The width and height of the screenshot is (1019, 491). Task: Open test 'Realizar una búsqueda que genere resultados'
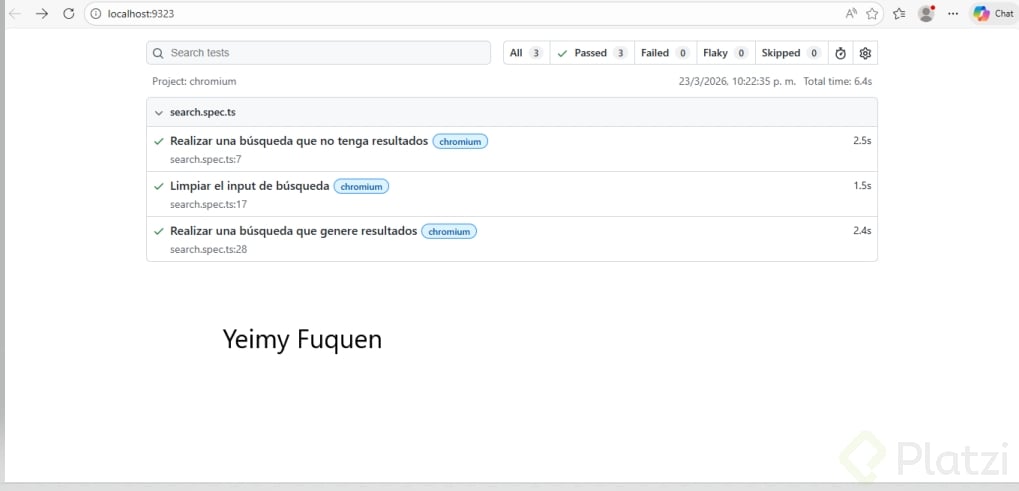point(294,231)
